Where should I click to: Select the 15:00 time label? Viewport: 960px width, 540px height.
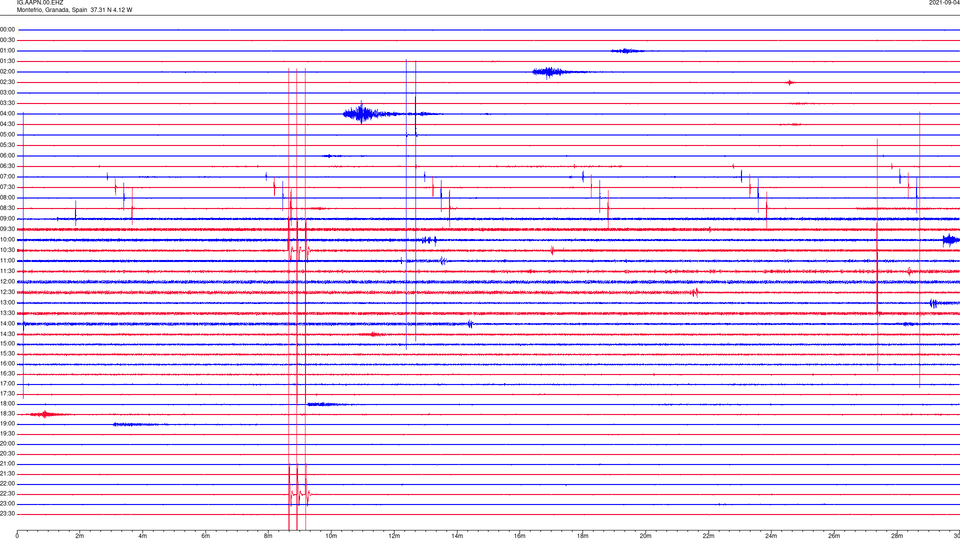tap(7, 344)
